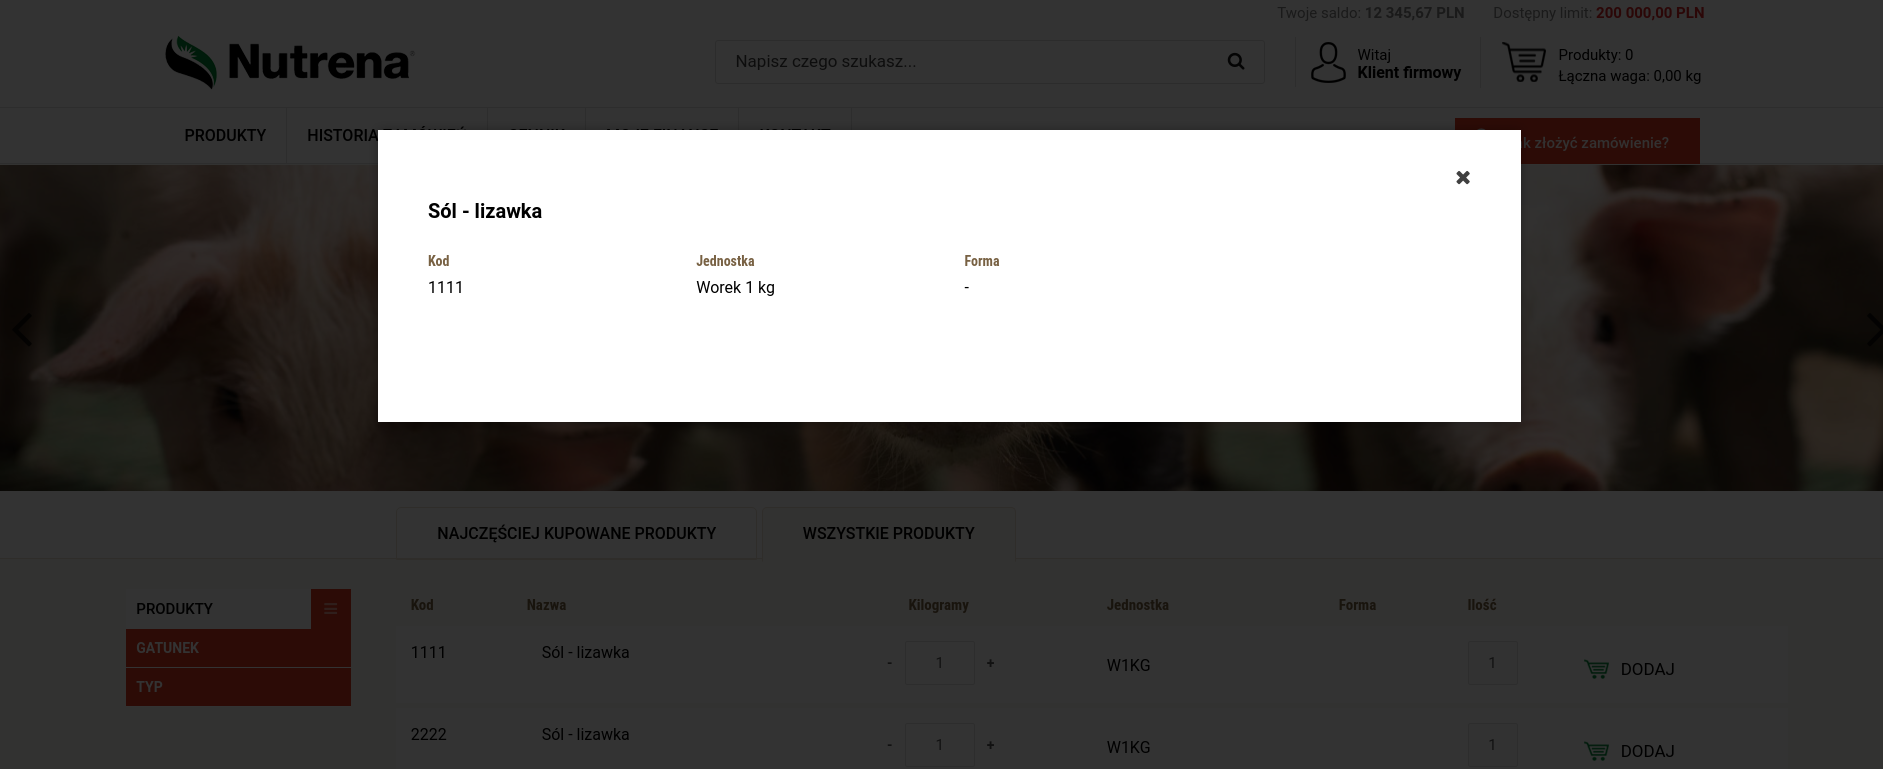This screenshot has height=769, width=1883.
Task: Open the user account icon
Action: (x=1328, y=62)
